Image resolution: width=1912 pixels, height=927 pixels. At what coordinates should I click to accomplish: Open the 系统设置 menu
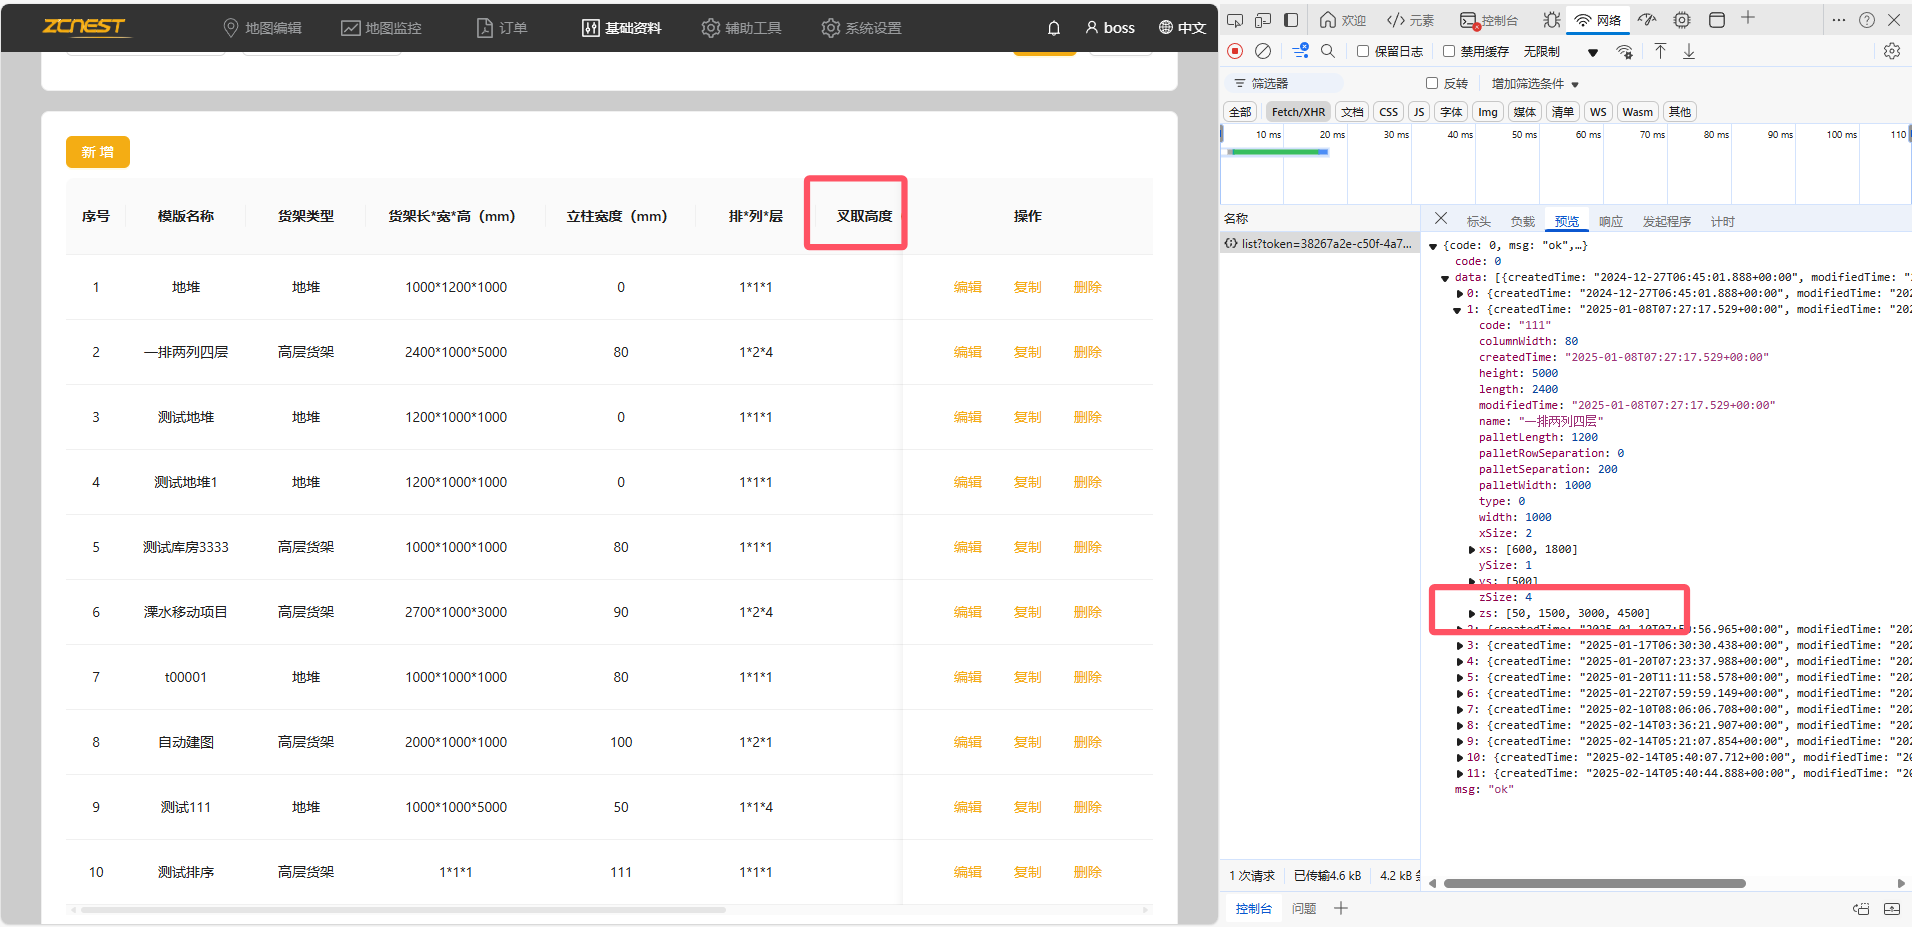click(861, 28)
